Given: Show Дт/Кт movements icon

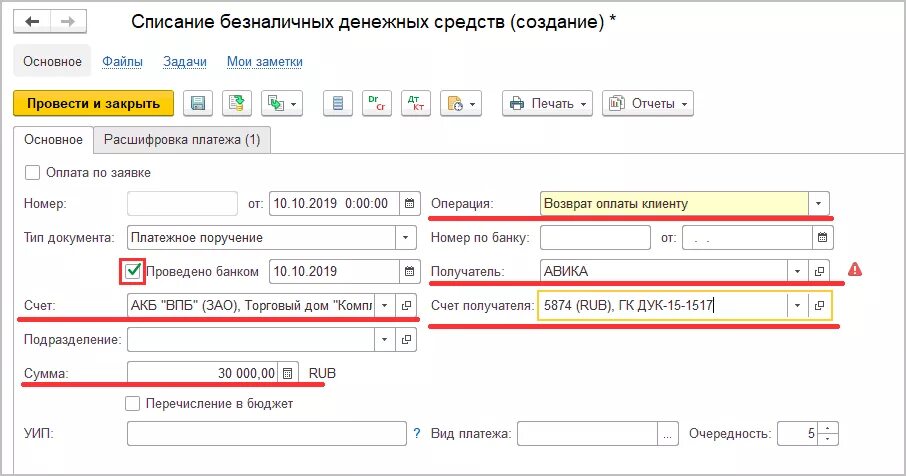Looking at the screenshot, I should 416,103.
